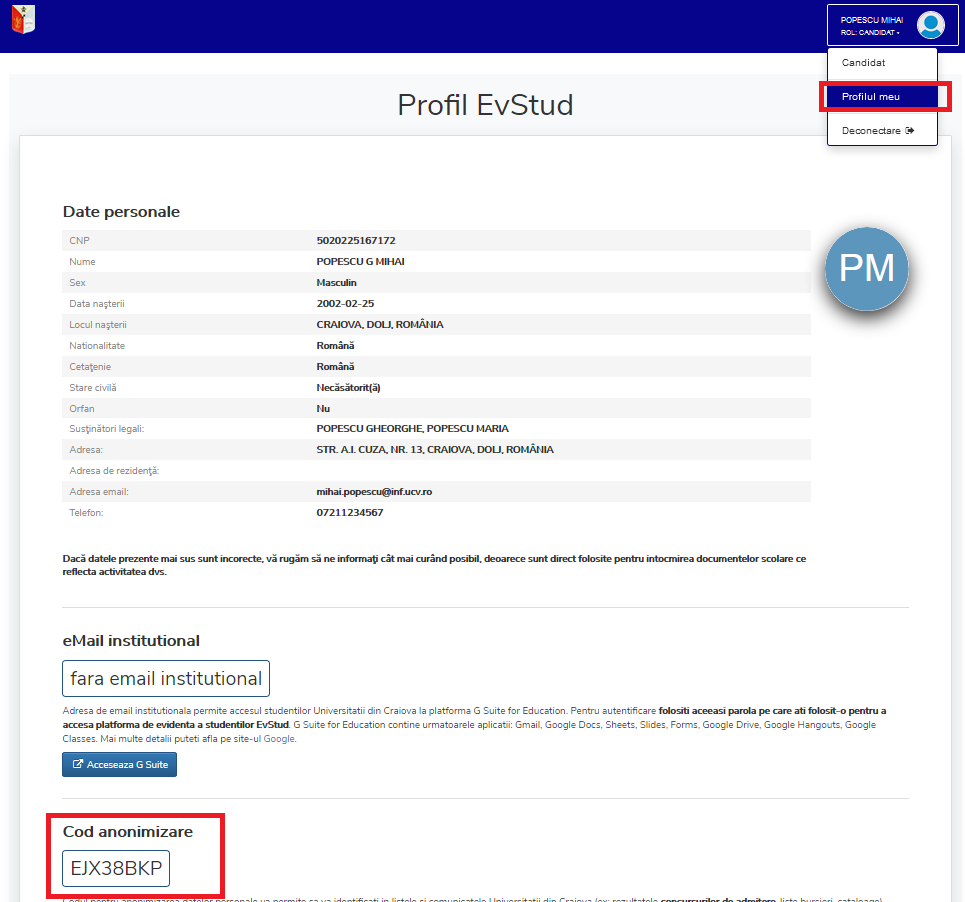Click the caret next to ROL: CANDIDAT
The width and height of the screenshot is (965, 902).
click(x=898, y=33)
